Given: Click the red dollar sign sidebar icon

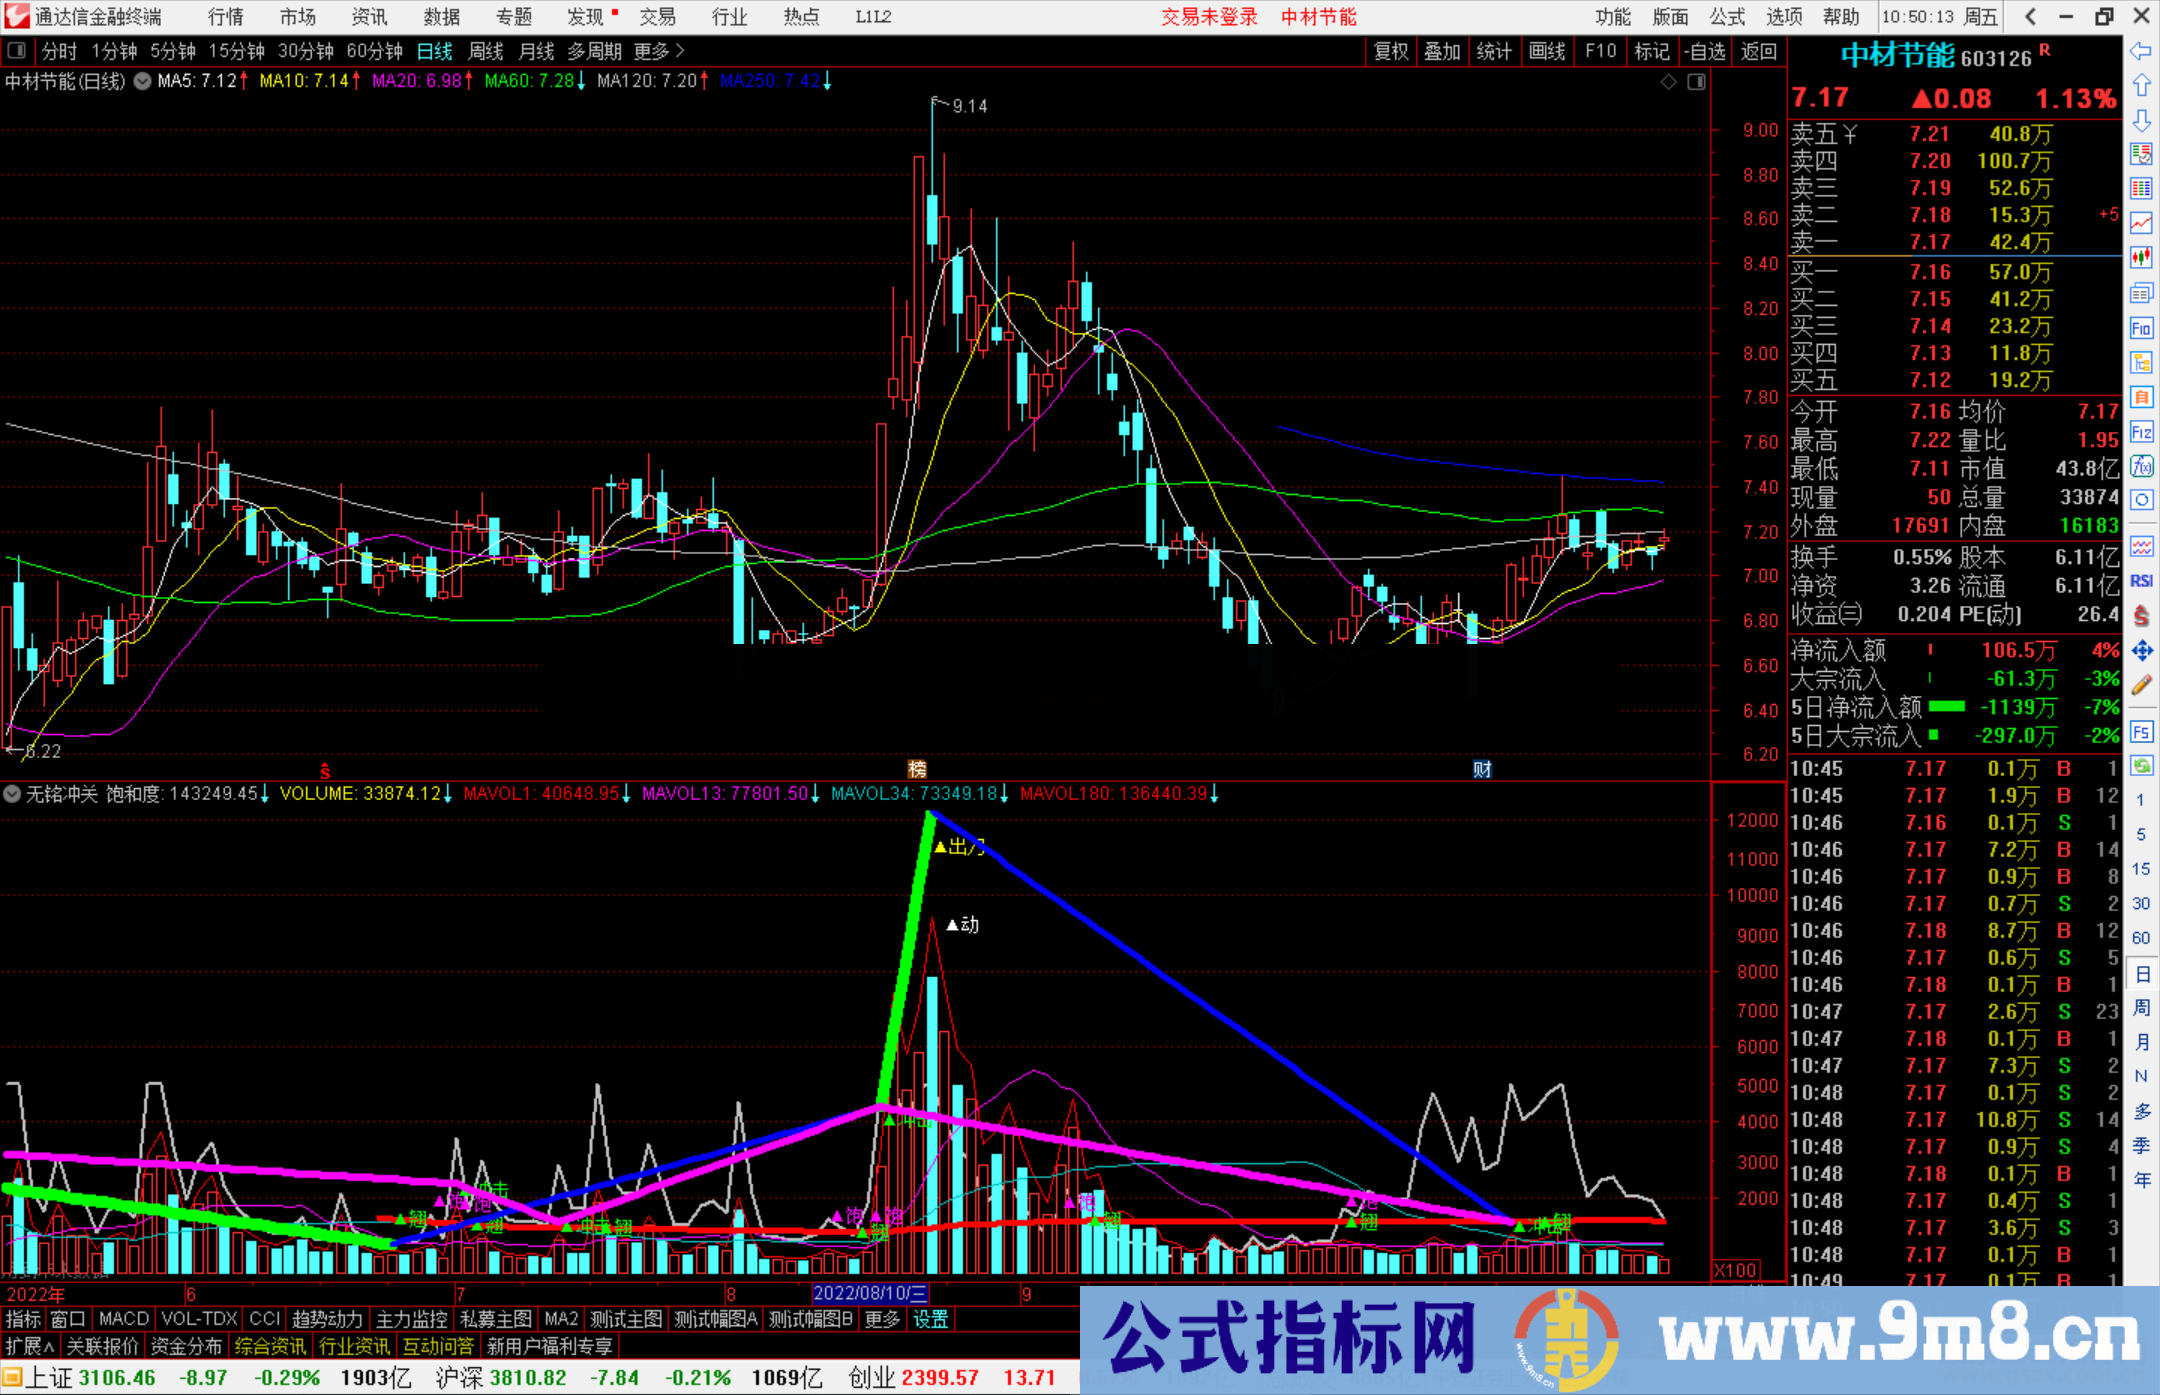Looking at the screenshot, I should tap(2141, 616).
